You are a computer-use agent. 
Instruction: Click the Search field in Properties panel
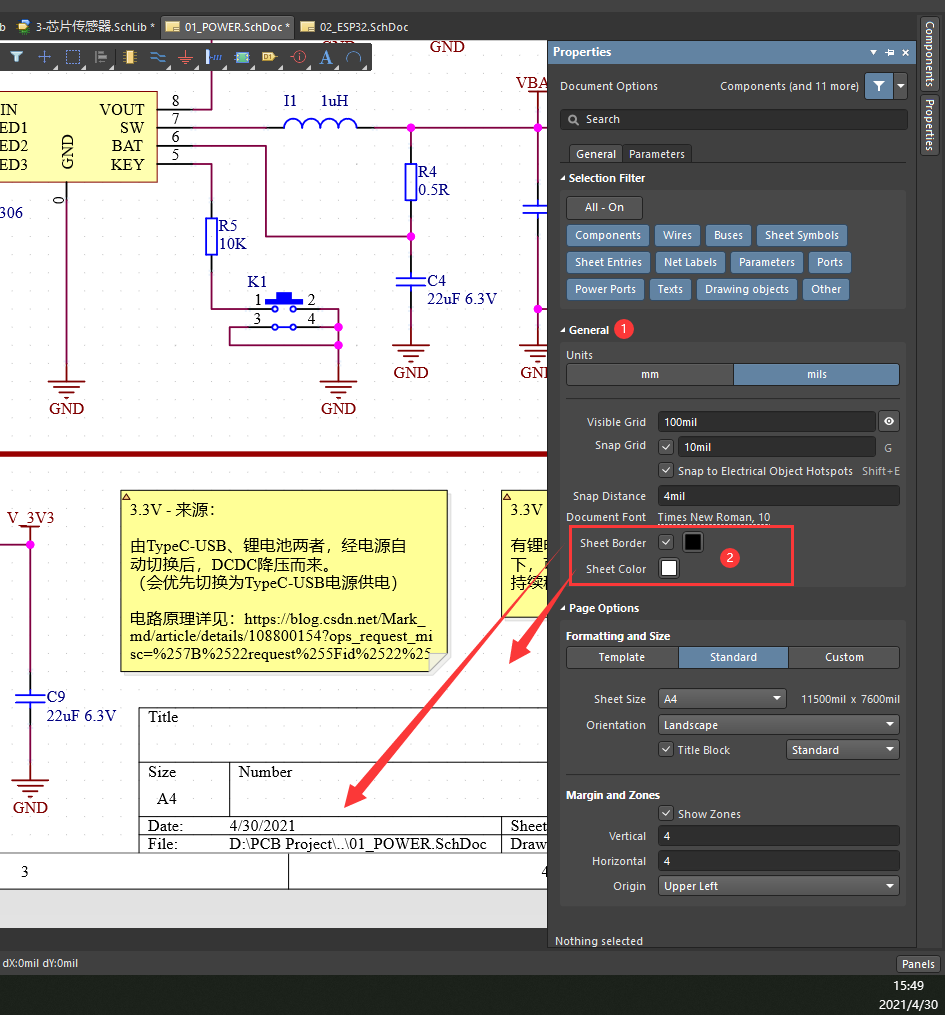733,119
